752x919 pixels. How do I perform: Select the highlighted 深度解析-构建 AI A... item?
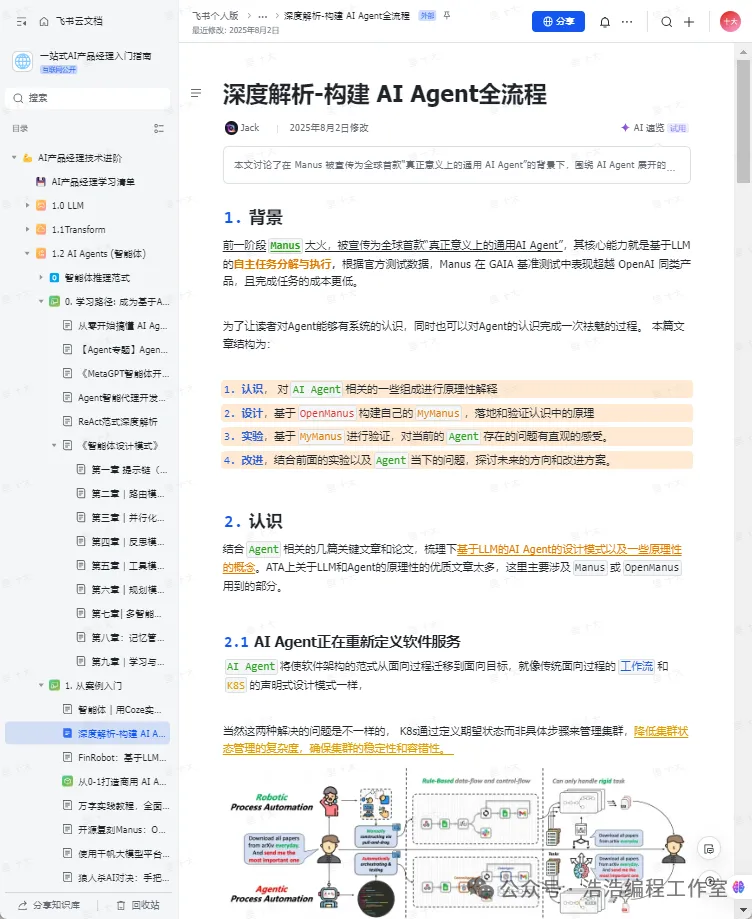(88, 734)
